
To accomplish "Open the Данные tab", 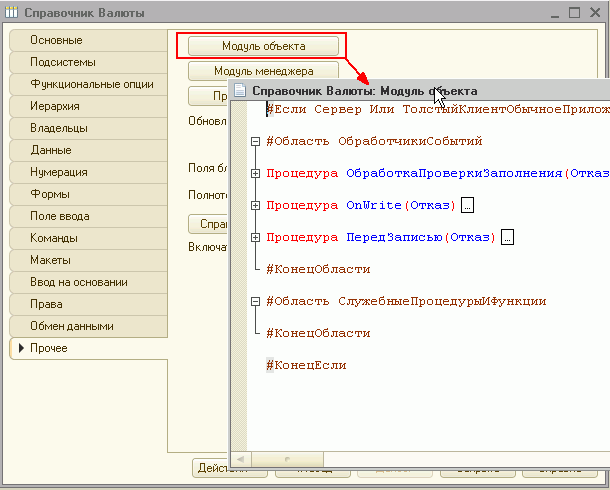I will tap(89, 150).
